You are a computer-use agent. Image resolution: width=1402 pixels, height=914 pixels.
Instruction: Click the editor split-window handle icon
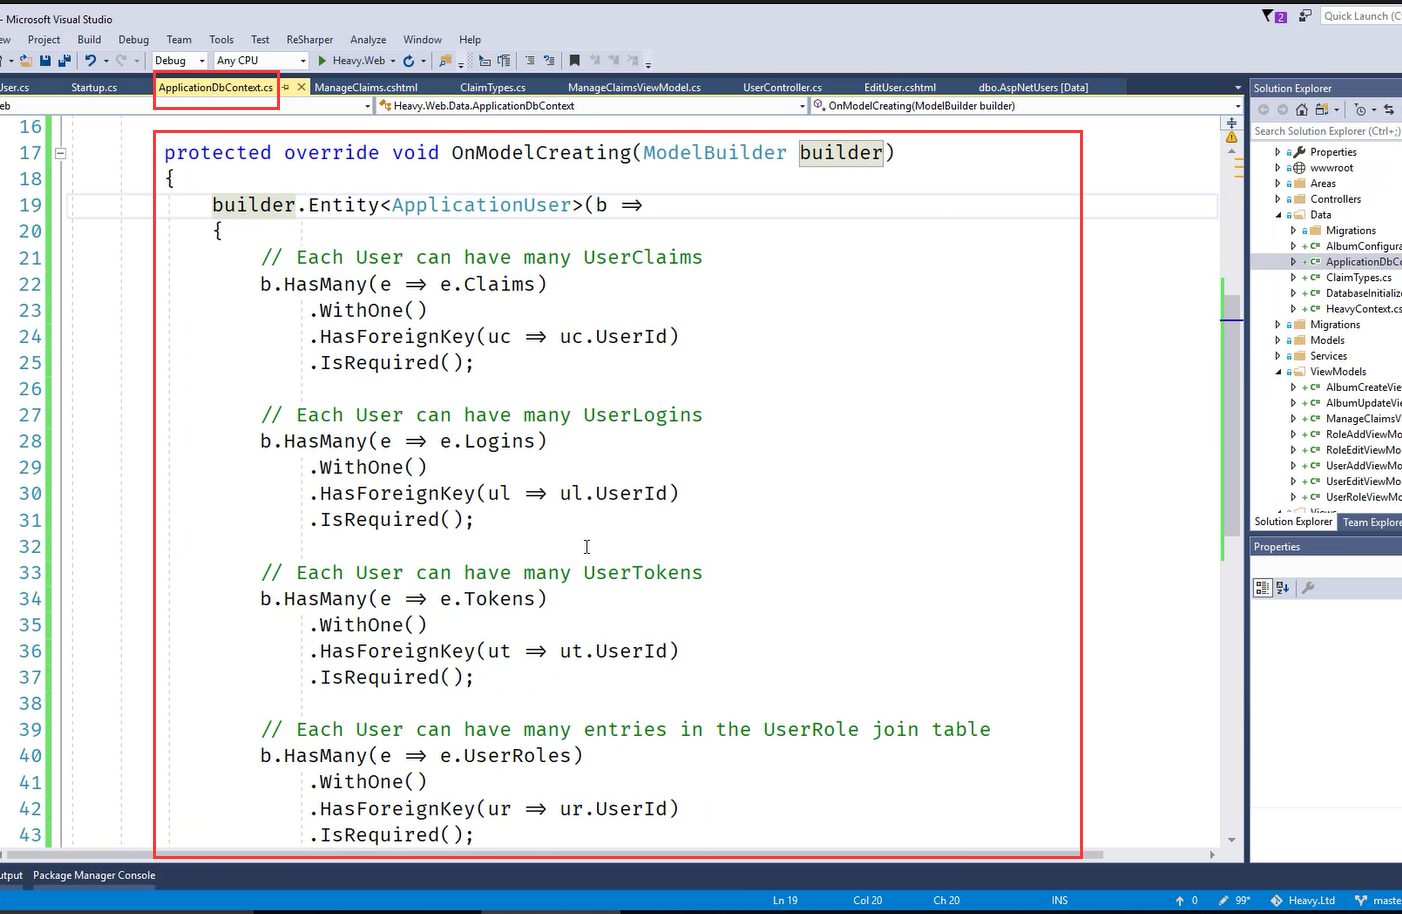(x=1232, y=123)
